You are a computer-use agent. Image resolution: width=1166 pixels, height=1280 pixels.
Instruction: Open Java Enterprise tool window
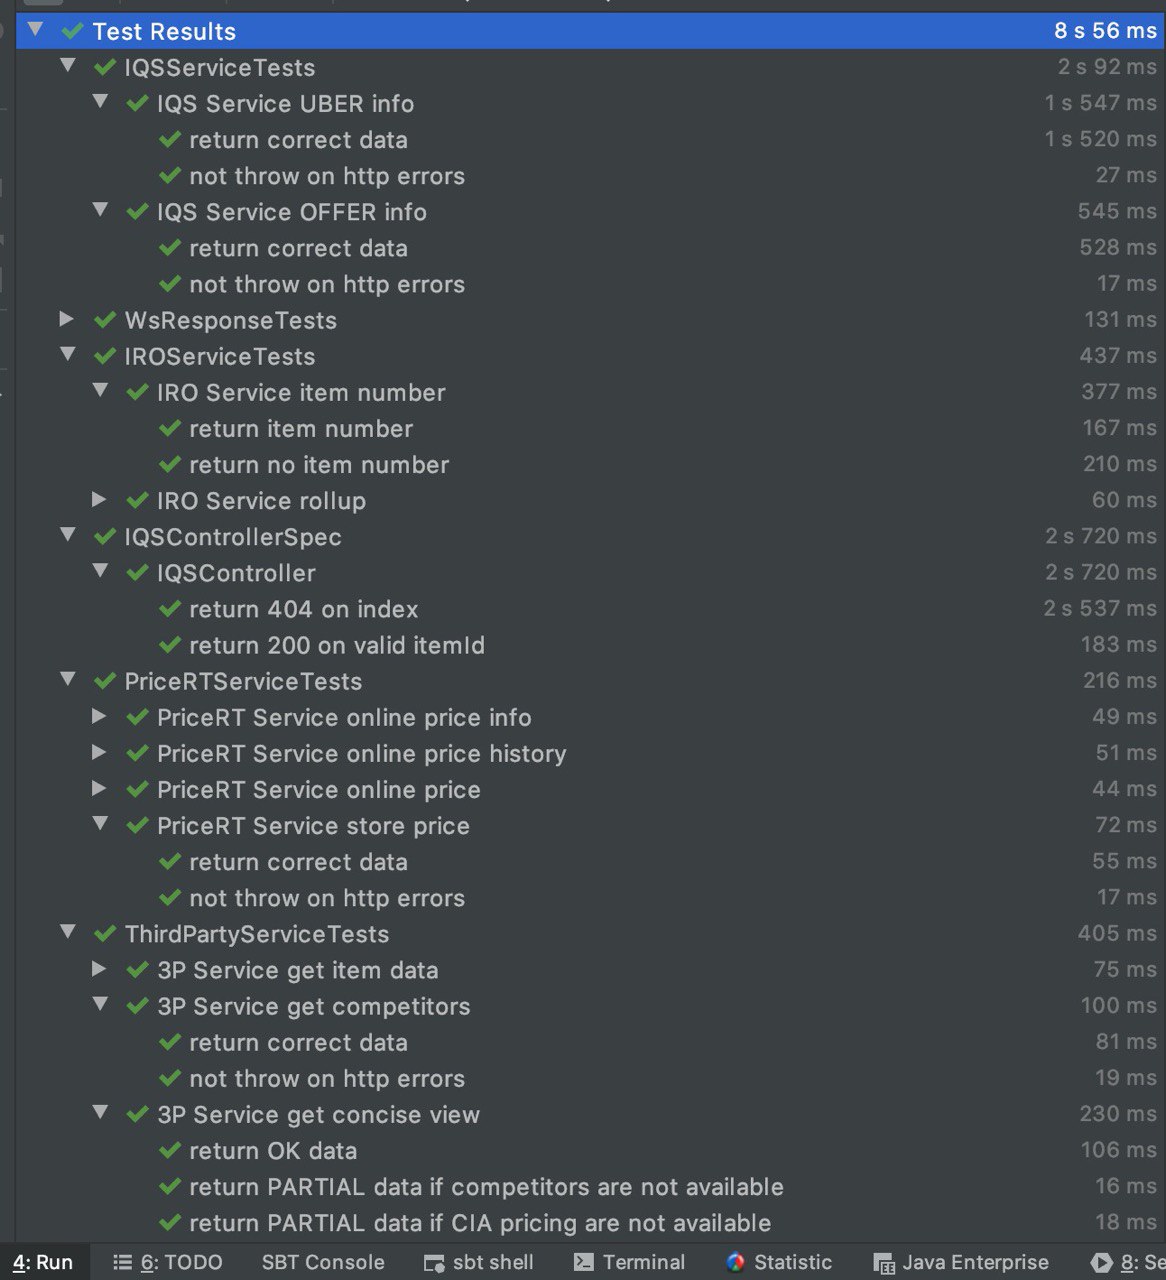(961, 1262)
